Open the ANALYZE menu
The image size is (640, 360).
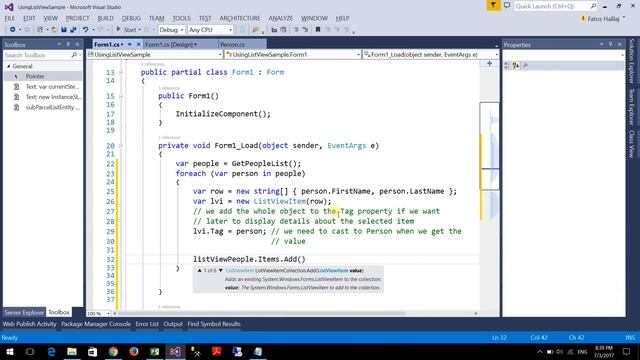(x=280, y=18)
